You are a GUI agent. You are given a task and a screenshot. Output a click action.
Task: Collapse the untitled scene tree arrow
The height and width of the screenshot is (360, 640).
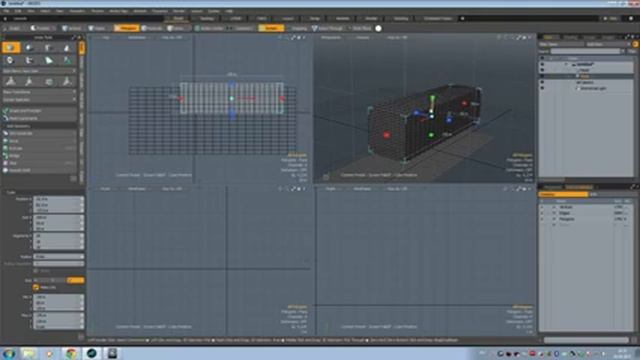[x=567, y=64]
